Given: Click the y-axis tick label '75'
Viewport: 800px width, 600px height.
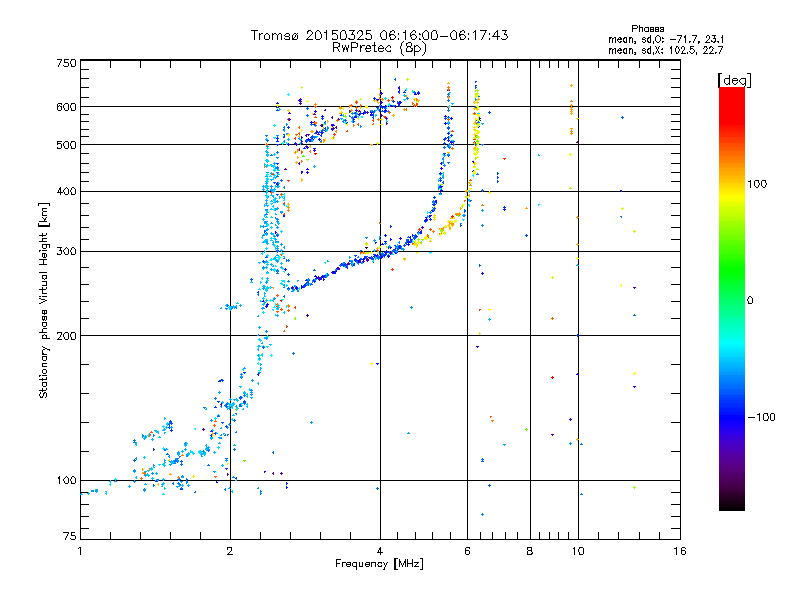Looking at the screenshot, I should point(70,536).
